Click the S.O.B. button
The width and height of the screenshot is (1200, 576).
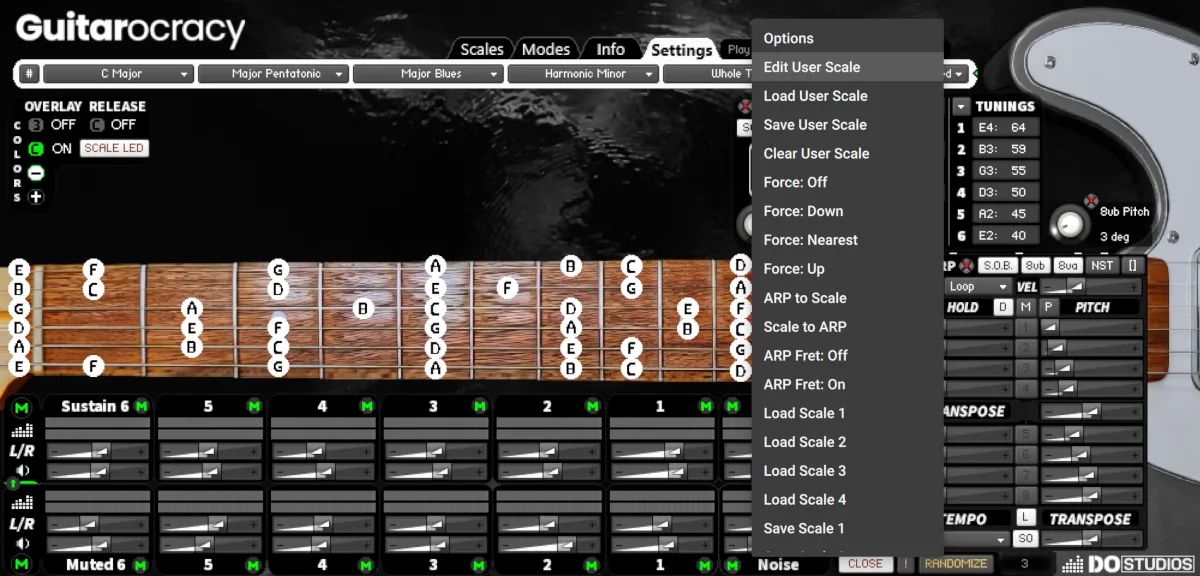click(x=997, y=266)
